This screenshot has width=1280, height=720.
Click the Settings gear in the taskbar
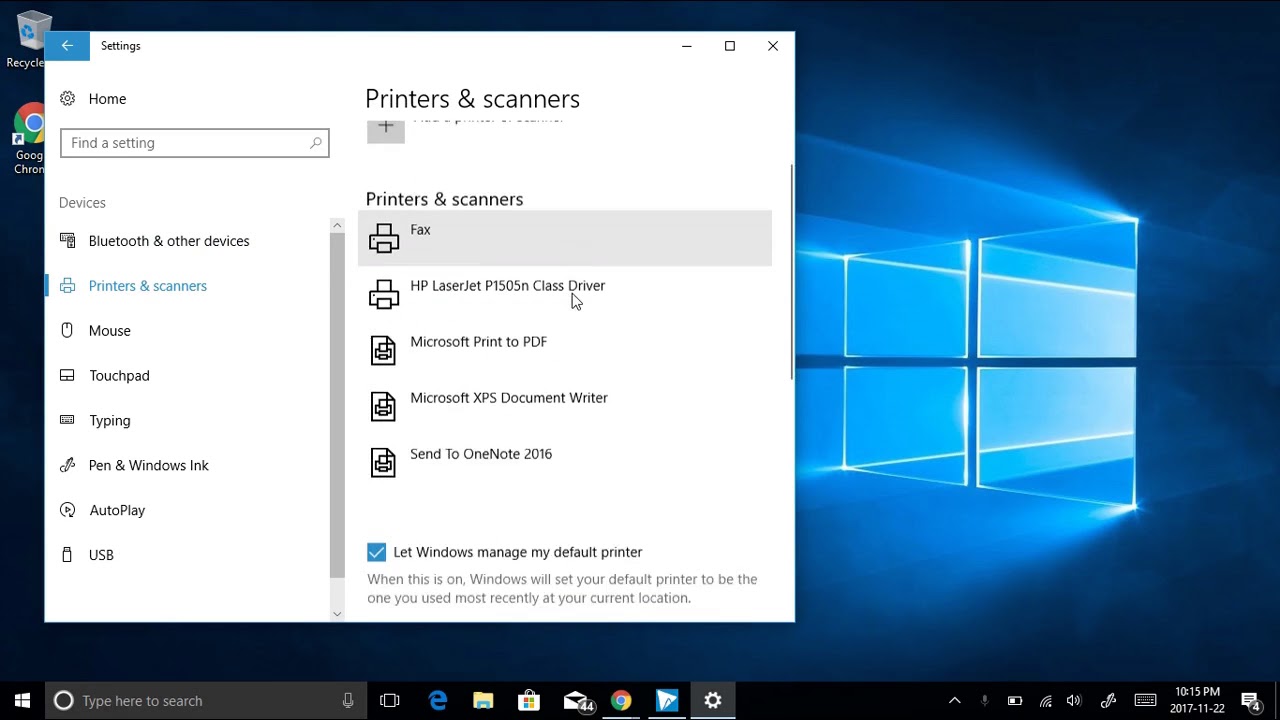713,701
